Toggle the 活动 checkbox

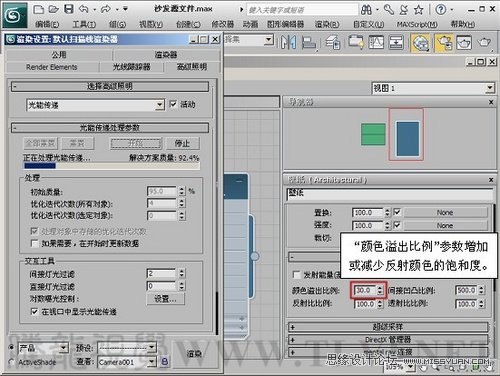coord(173,104)
